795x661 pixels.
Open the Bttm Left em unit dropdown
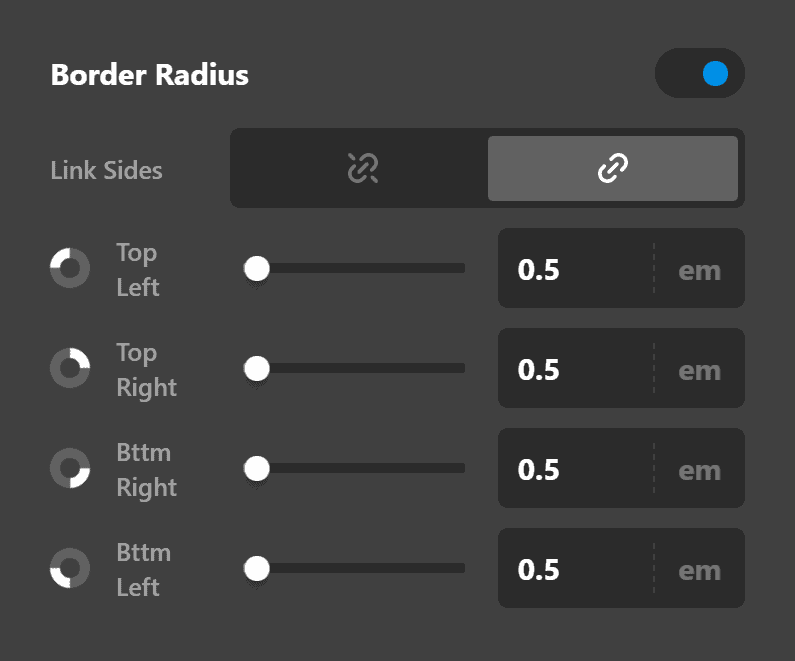pos(700,570)
